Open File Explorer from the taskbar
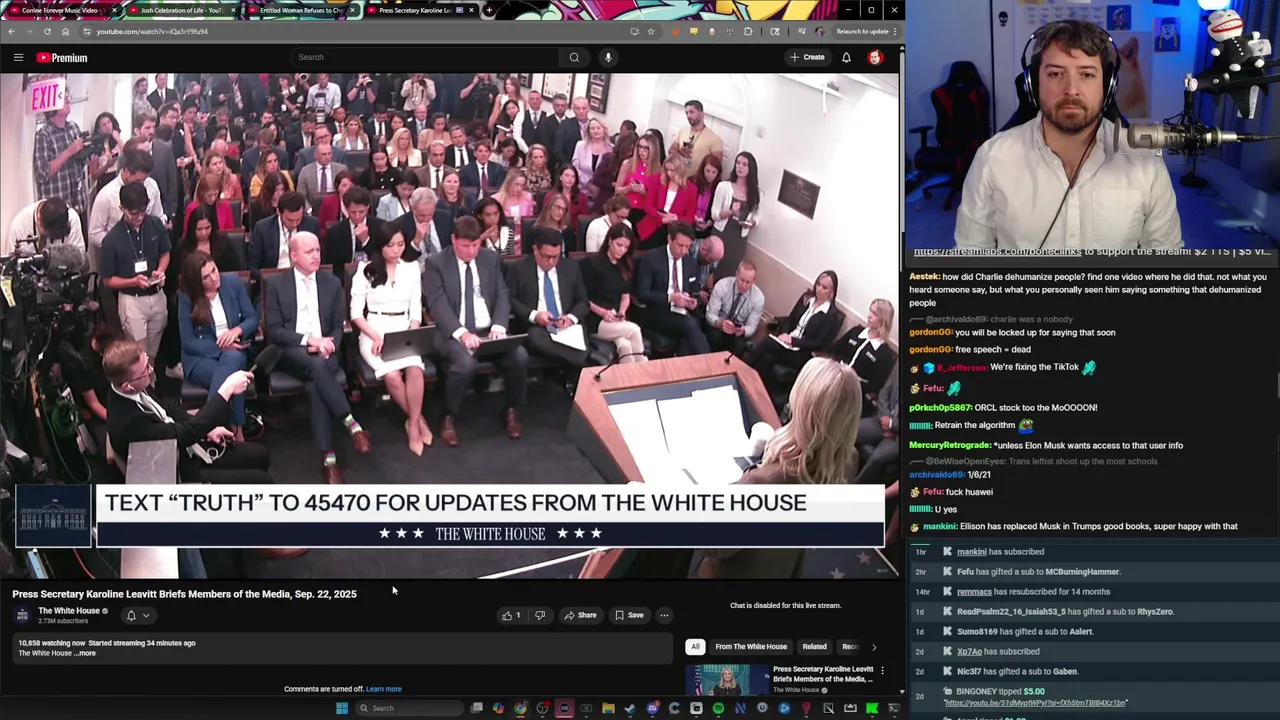Viewport: 1280px width, 720px height. [608, 708]
